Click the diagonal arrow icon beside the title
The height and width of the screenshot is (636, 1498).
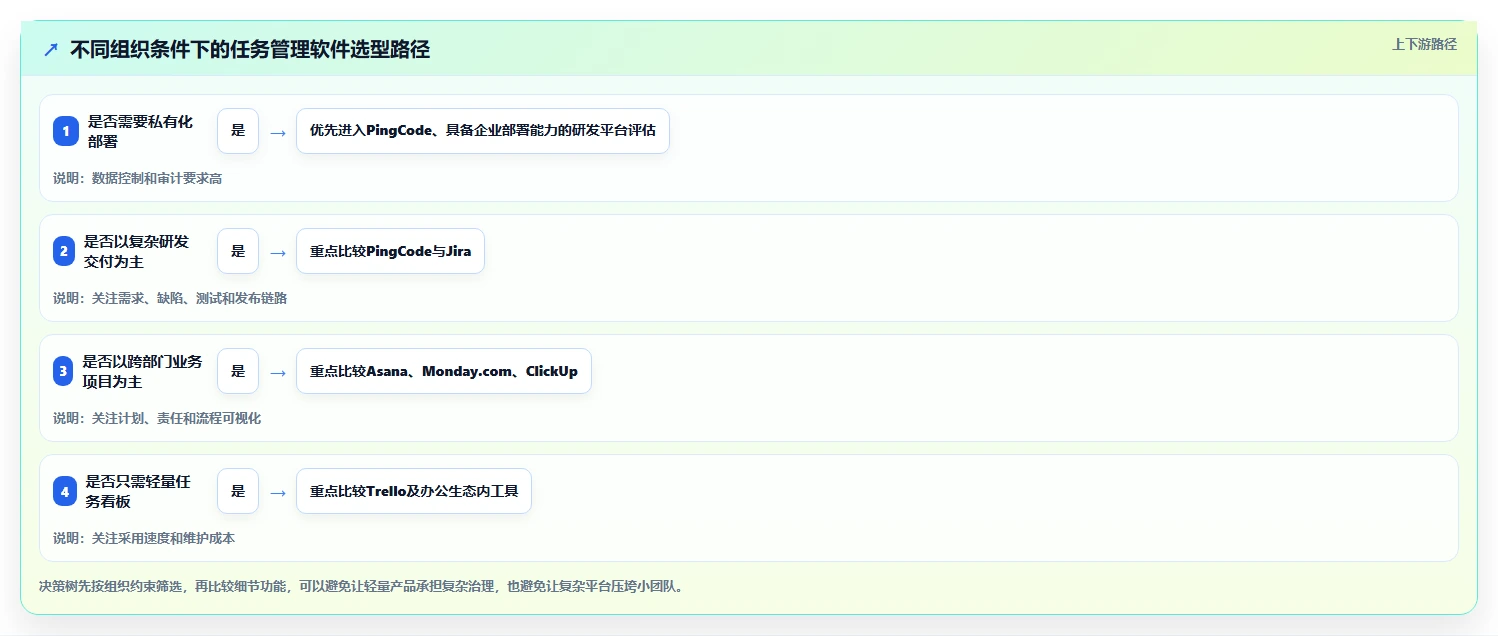pyautogui.click(x=51, y=50)
